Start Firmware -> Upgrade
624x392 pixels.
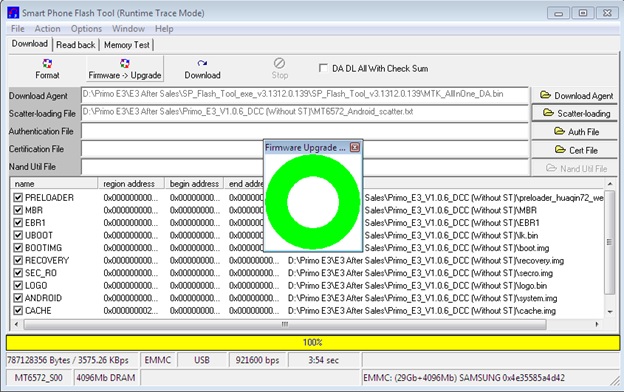[125, 69]
